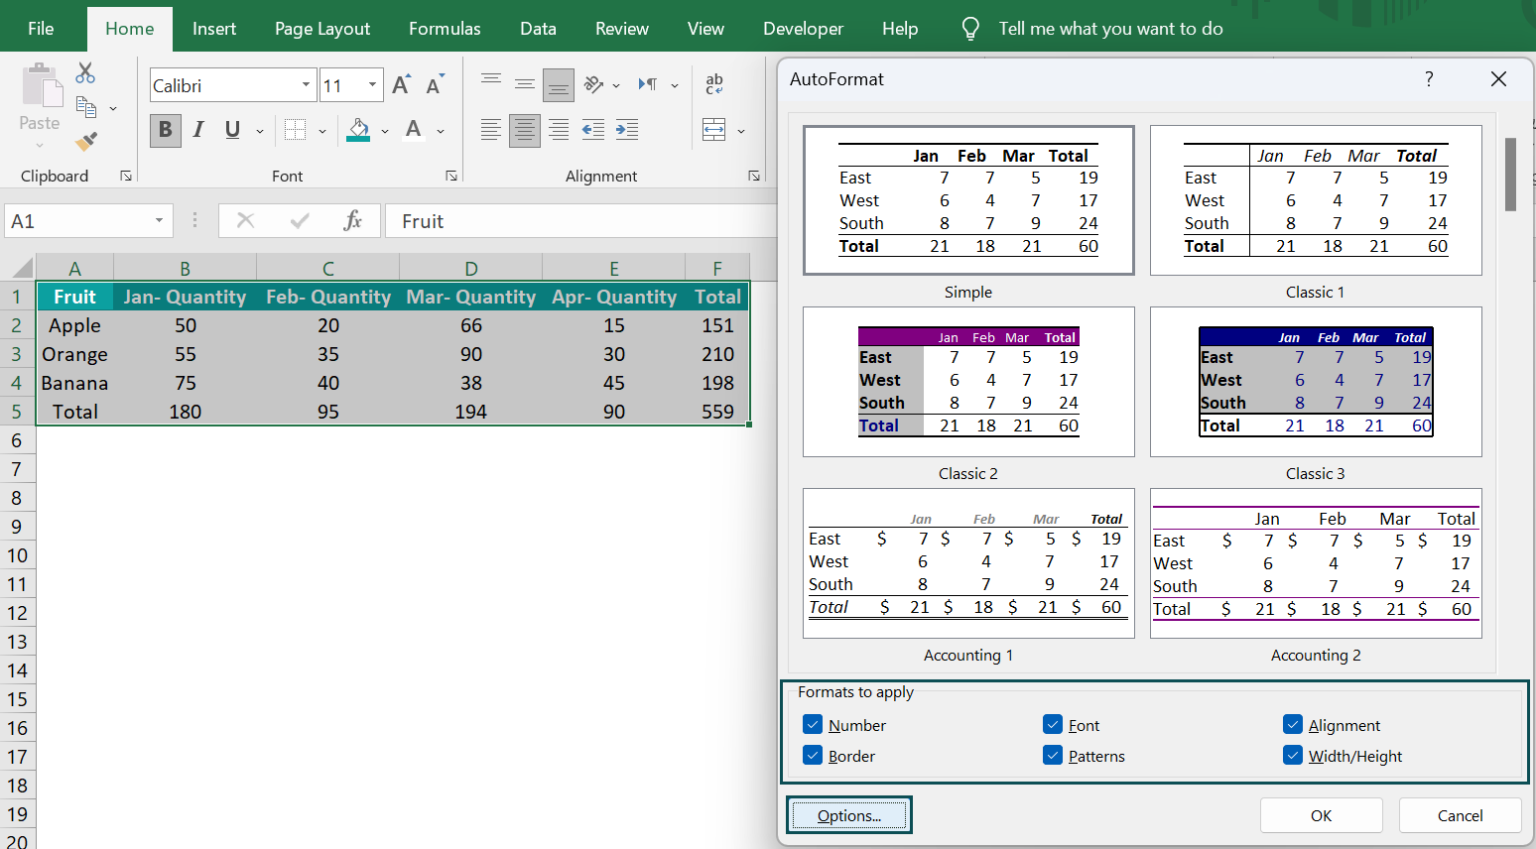
Task: Uncheck the Number format option
Action: pyautogui.click(x=814, y=724)
